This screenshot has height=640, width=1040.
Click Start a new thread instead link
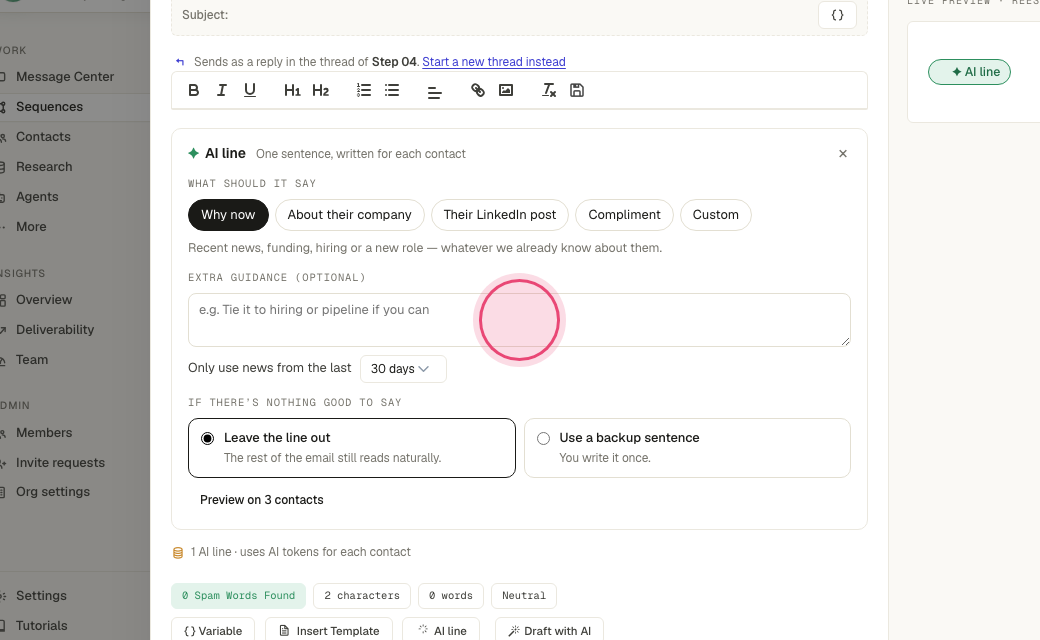tap(494, 62)
